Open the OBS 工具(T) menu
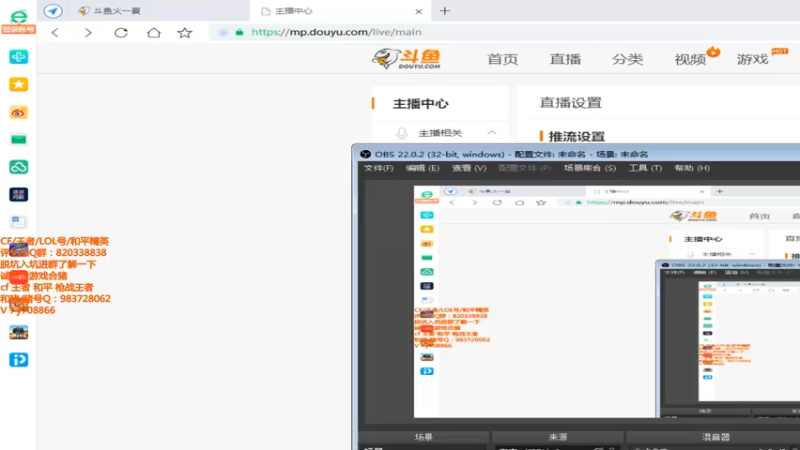The height and width of the screenshot is (450, 800). [645, 168]
